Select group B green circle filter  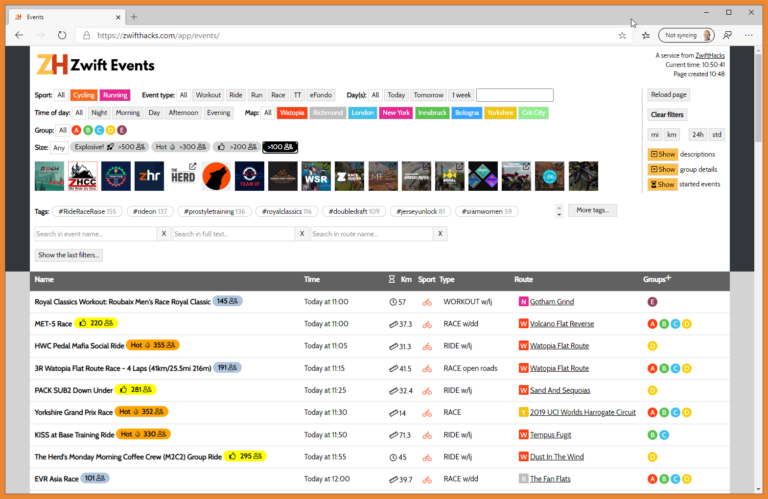click(x=88, y=130)
